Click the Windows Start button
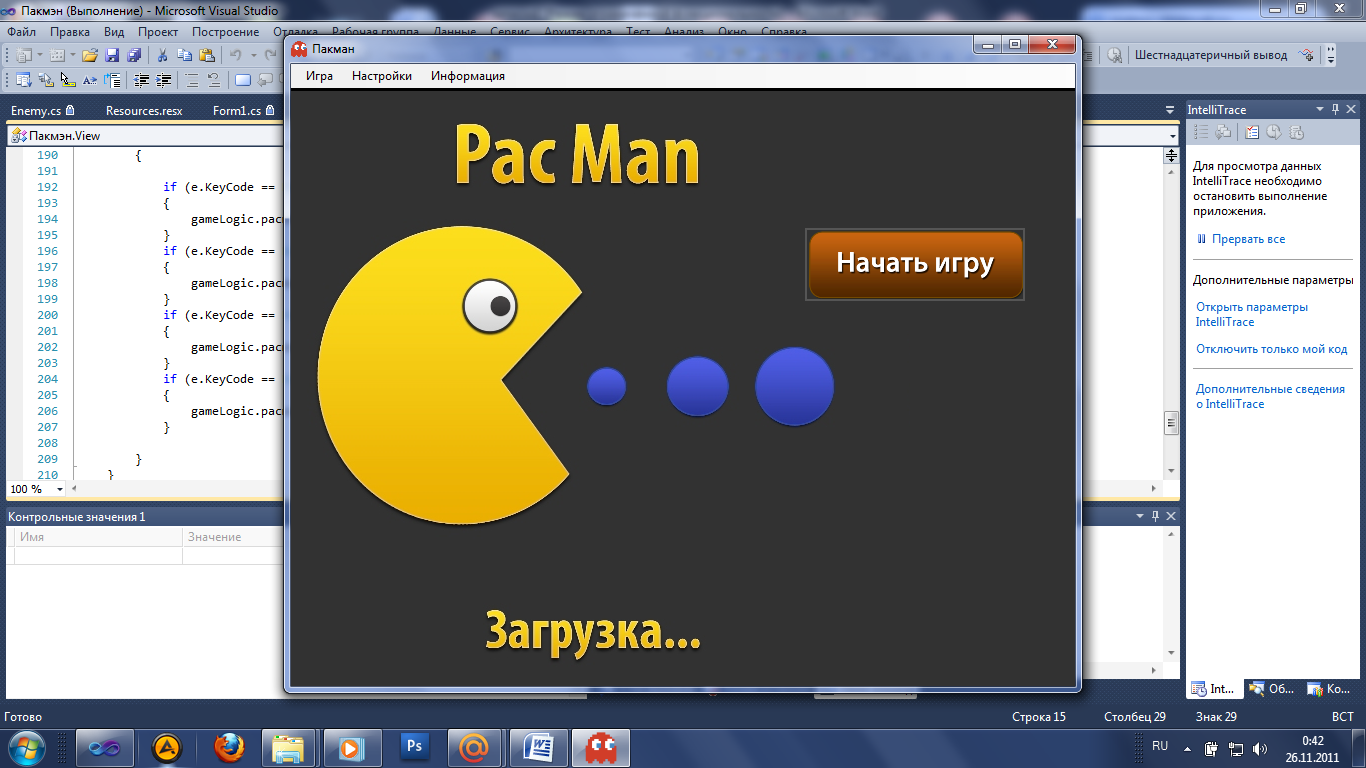The width and height of the screenshot is (1366, 768). (x=25, y=748)
